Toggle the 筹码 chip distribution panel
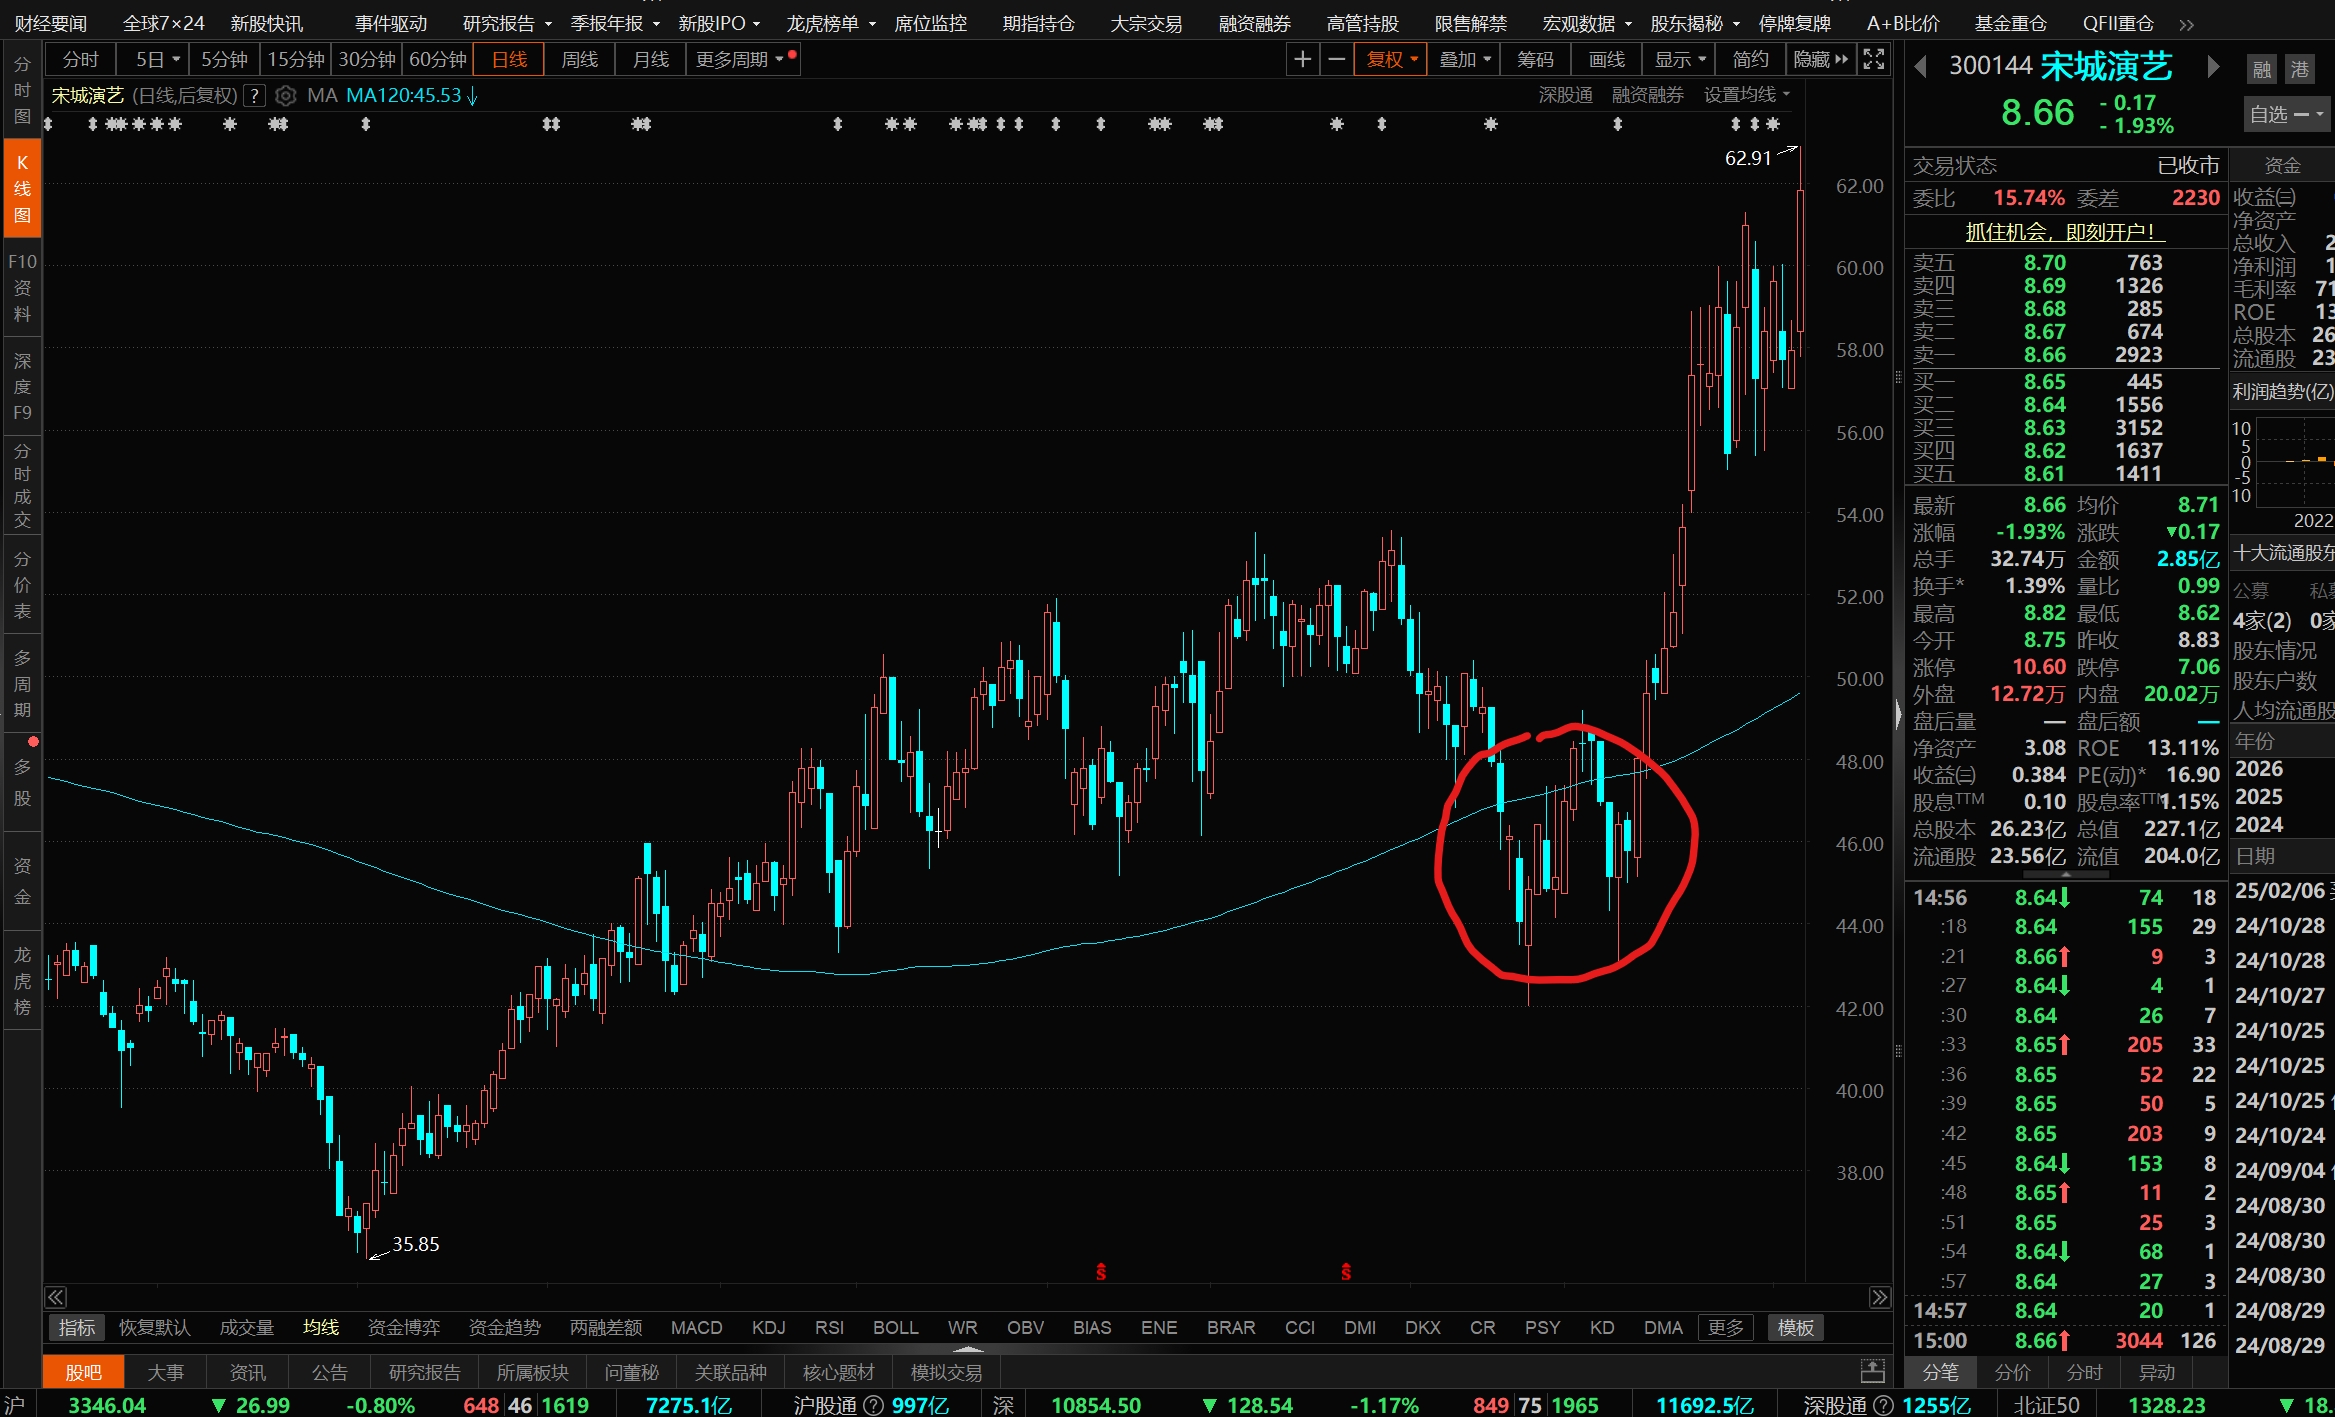 1535,60
